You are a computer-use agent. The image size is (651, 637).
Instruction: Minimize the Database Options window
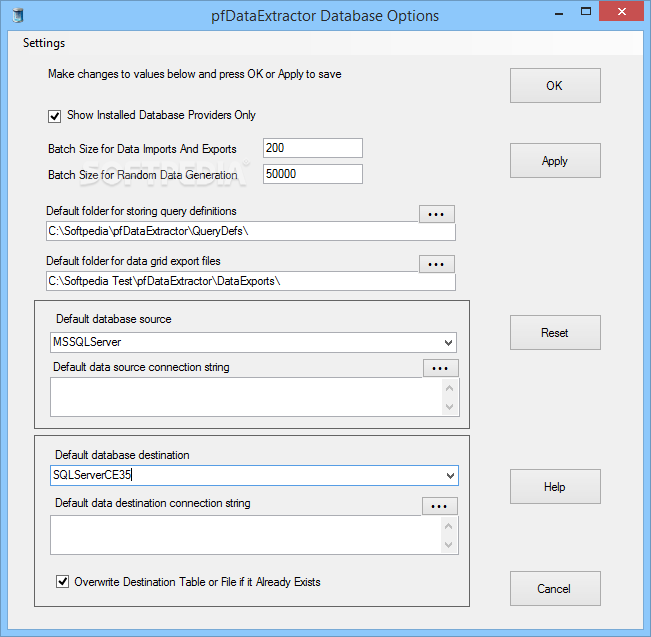(559, 14)
